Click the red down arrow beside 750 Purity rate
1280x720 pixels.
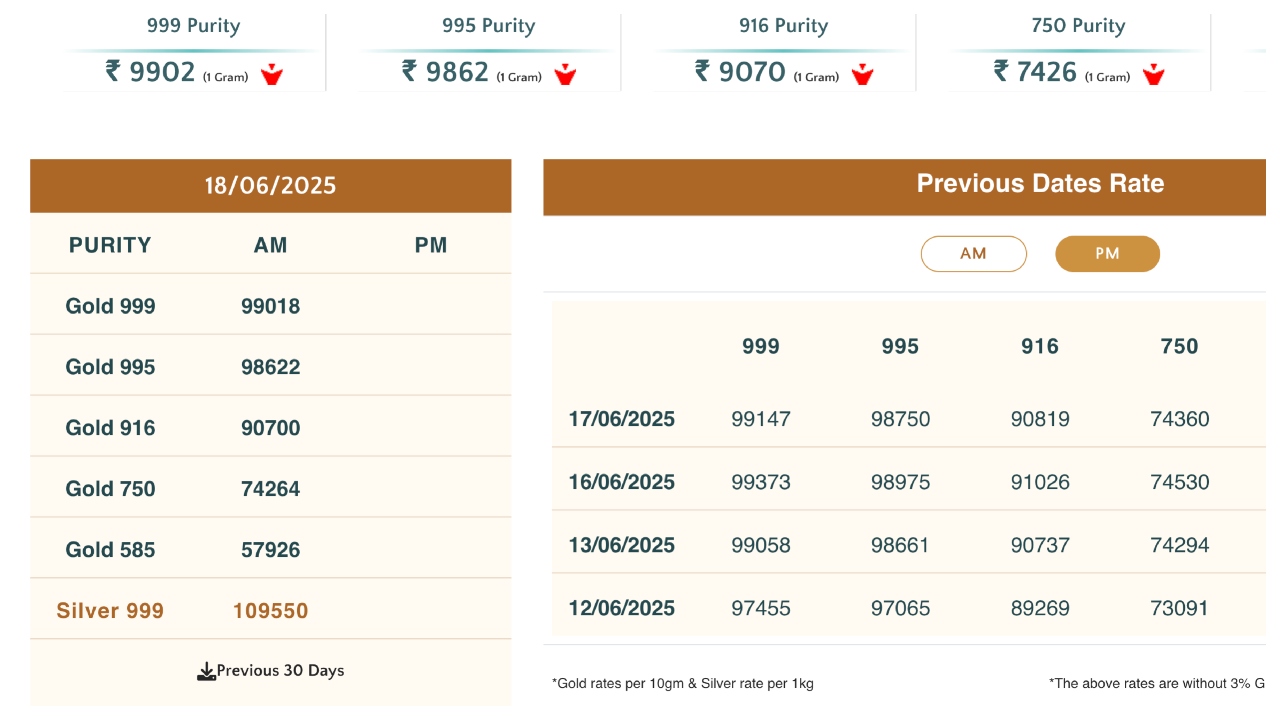tap(1154, 74)
